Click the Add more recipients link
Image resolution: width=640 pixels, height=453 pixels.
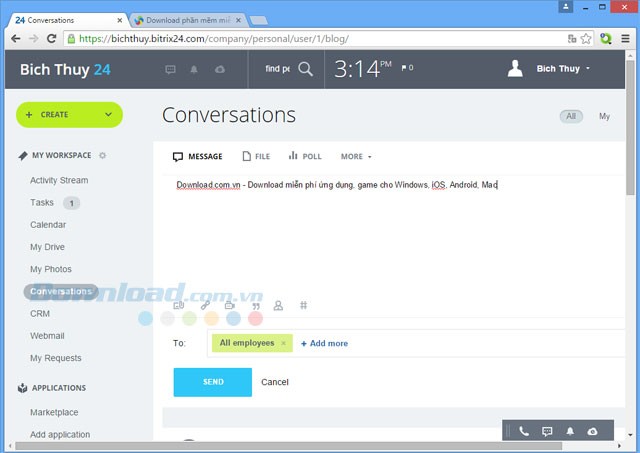324,343
